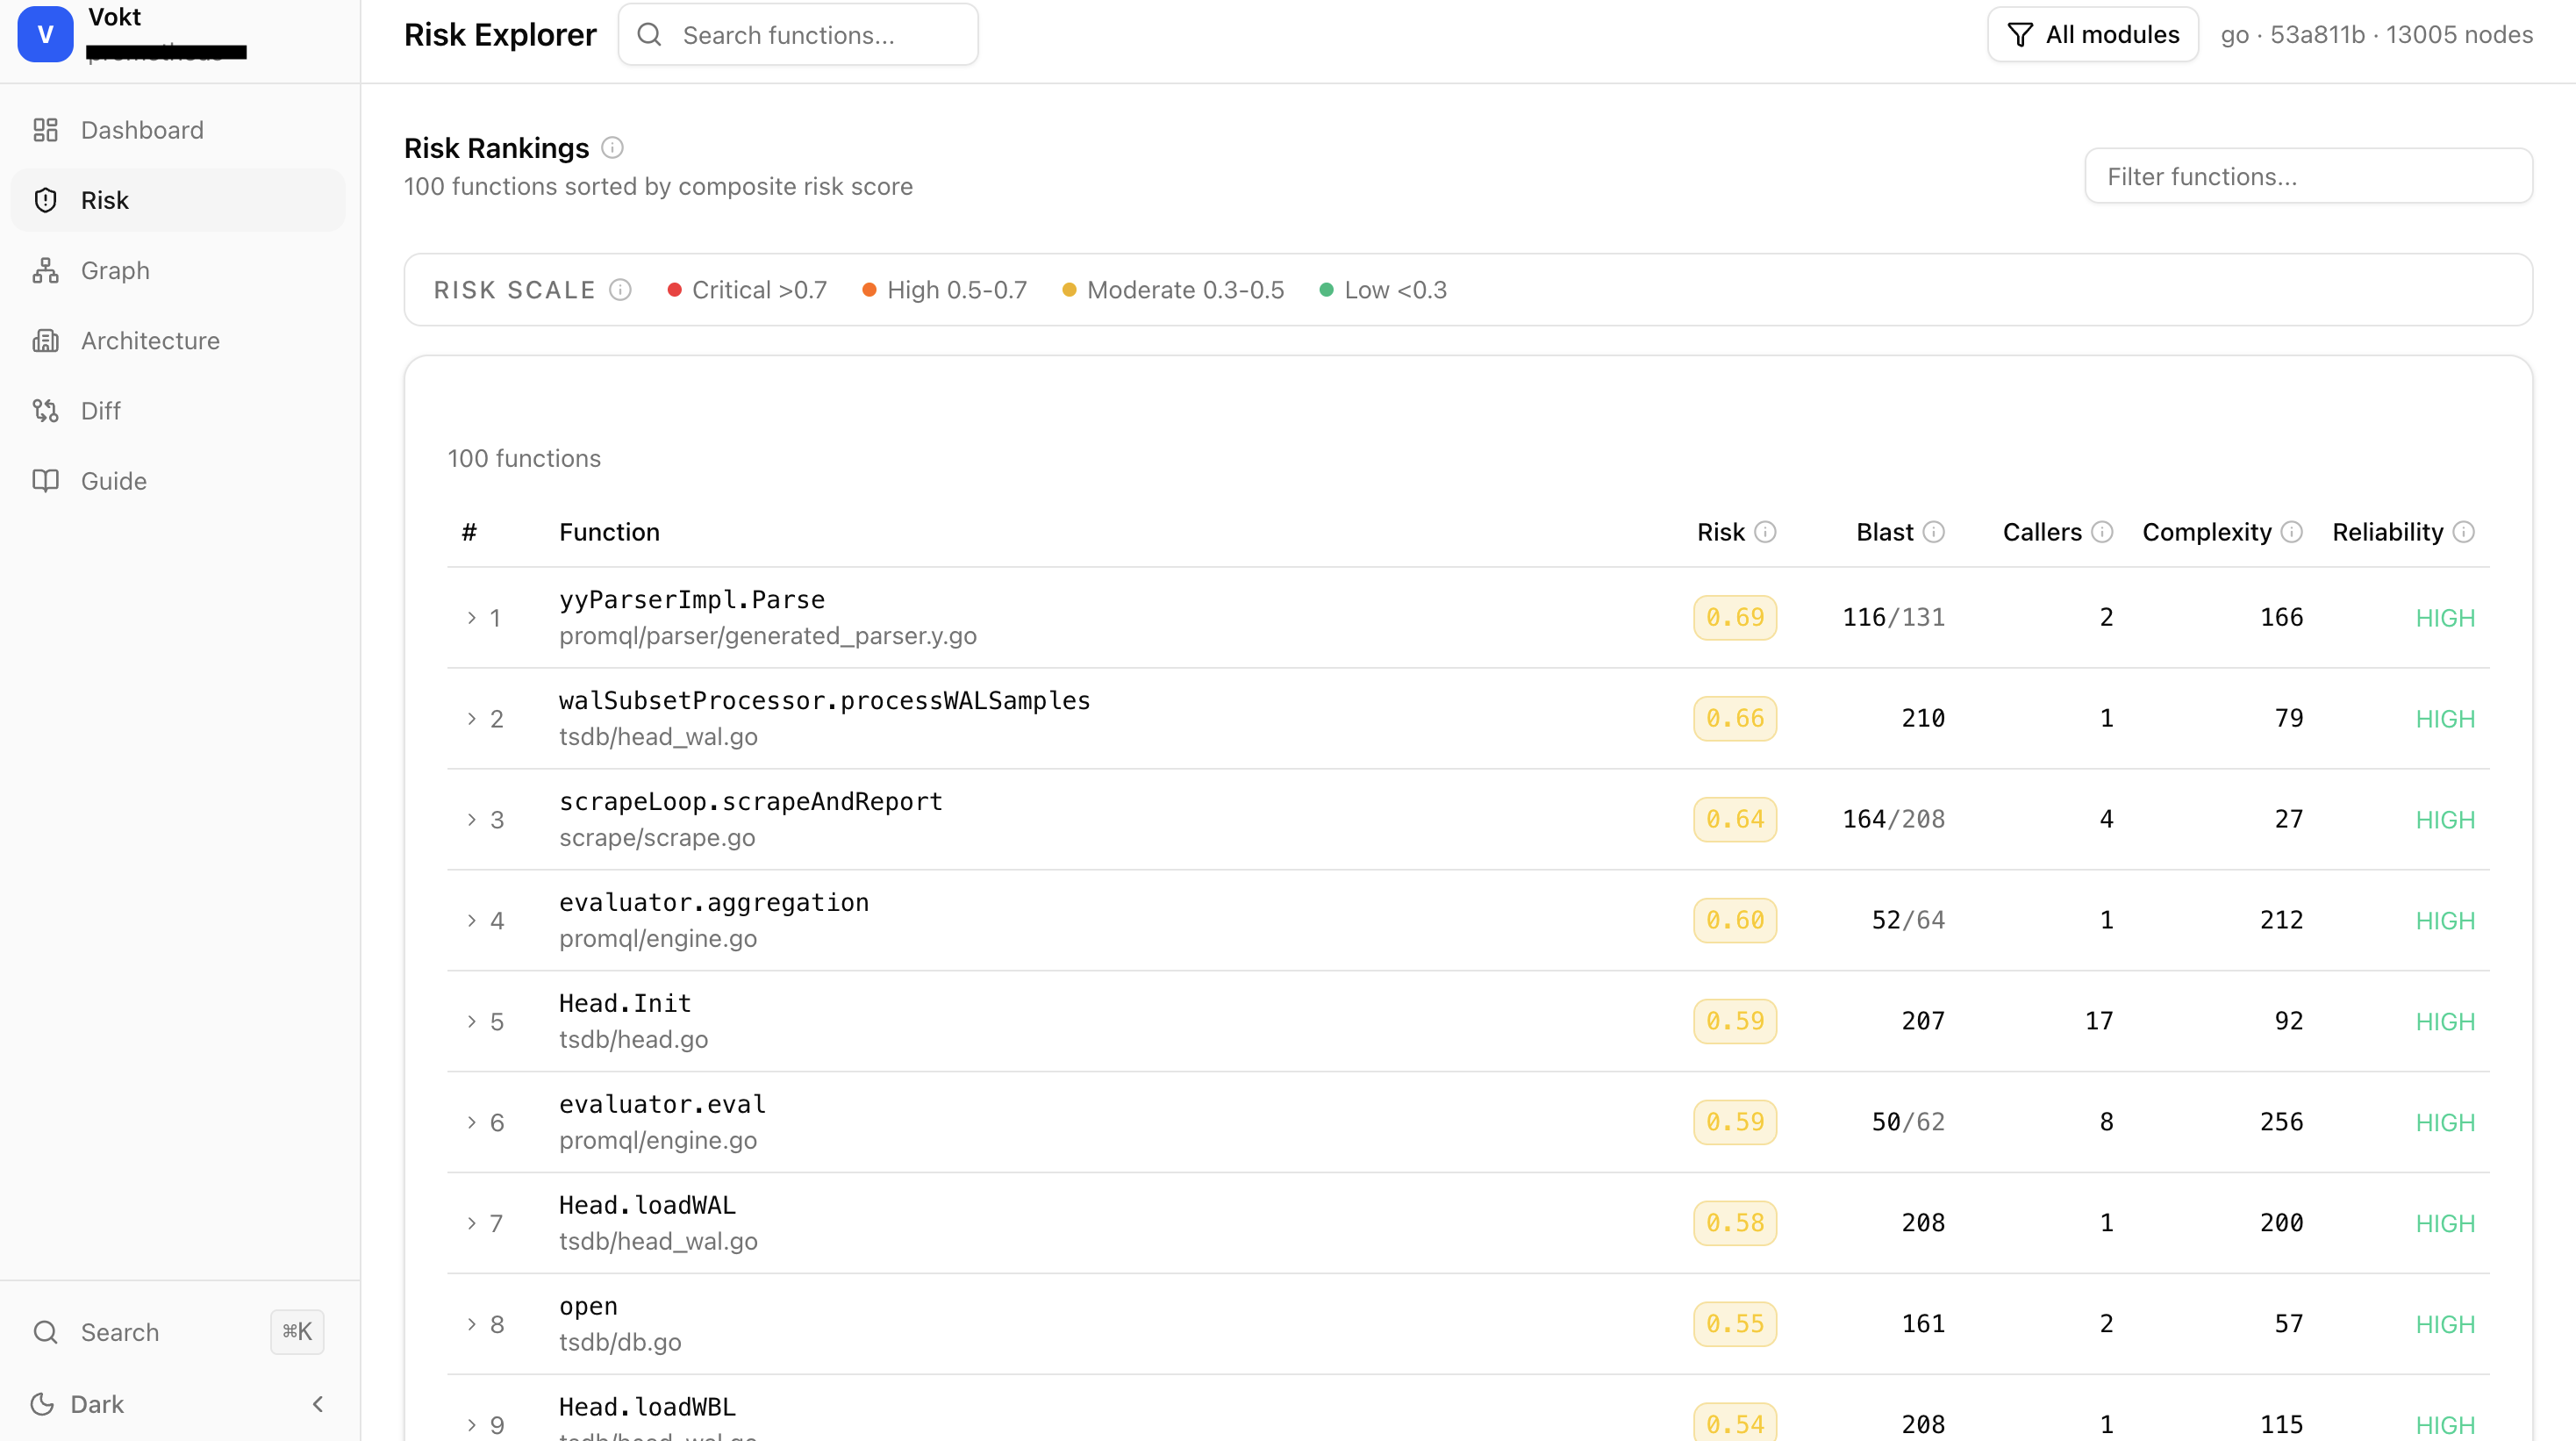Click the ⌘K shortcut badge
Screen dimensions: 2576x1441
[297, 1332]
